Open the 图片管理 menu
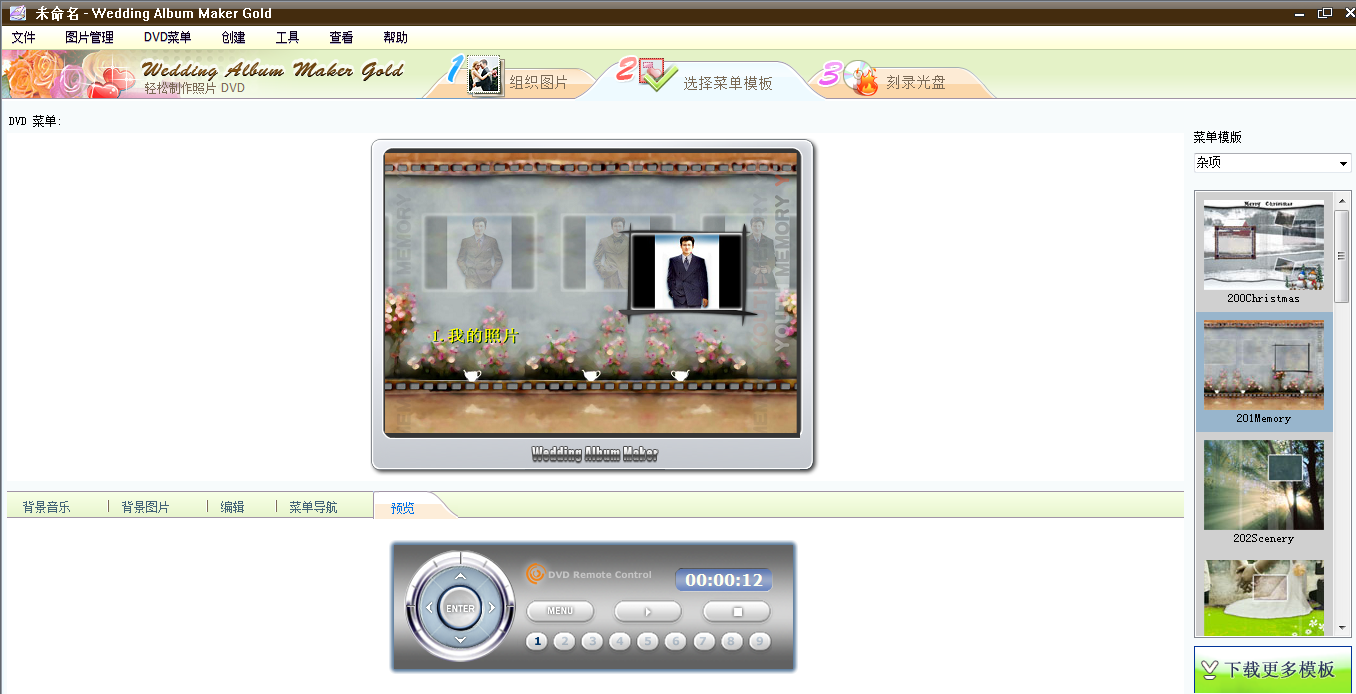The width and height of the screenshot is (1356, 694). coord(89,38)
